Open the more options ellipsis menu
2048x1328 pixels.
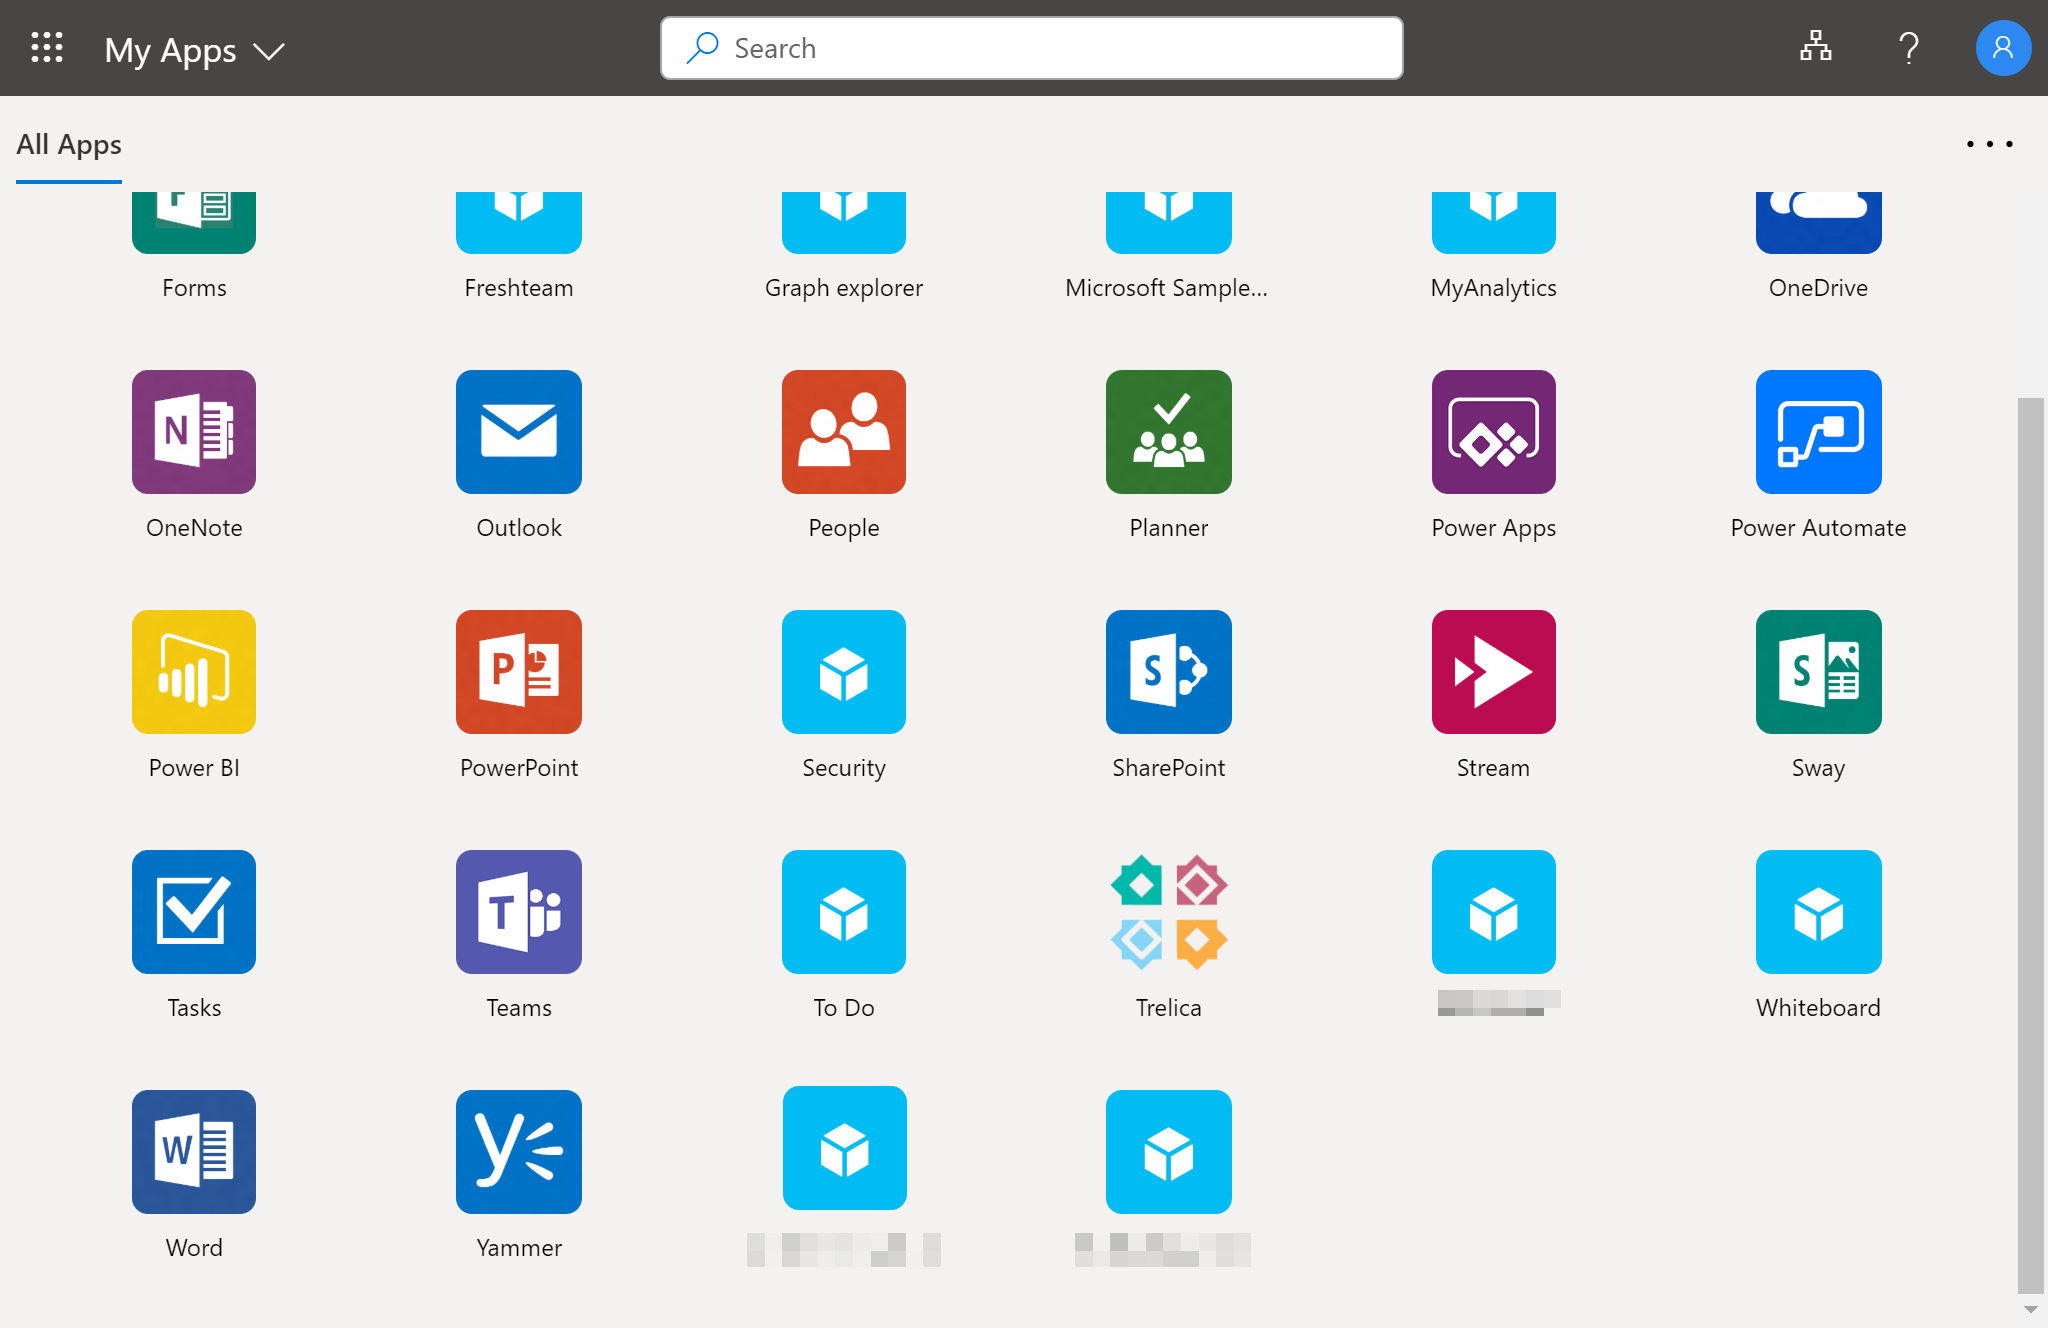[x=1989, y=144]
